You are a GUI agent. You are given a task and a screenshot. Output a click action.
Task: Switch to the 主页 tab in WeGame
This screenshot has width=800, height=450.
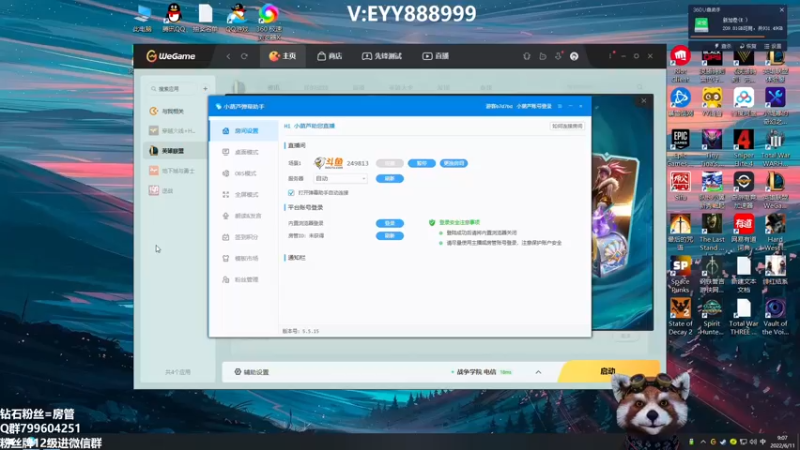(x=283, y=56)
